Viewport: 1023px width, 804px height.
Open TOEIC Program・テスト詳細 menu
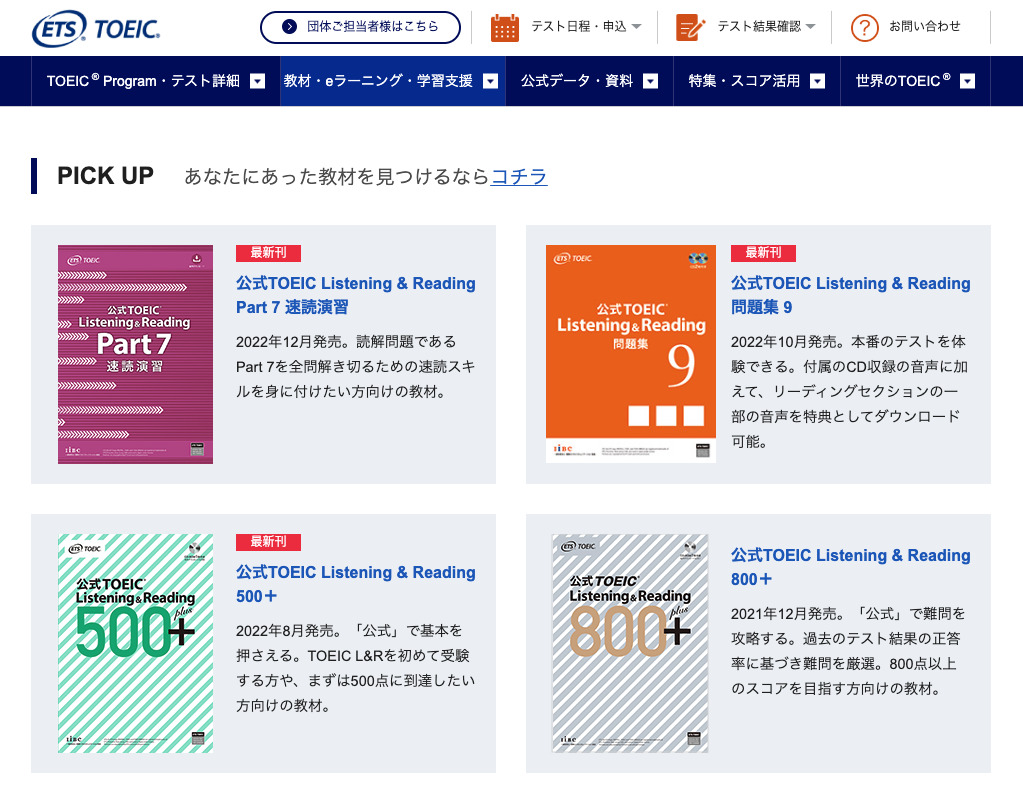pyautogui.click(x=156, y=81)
